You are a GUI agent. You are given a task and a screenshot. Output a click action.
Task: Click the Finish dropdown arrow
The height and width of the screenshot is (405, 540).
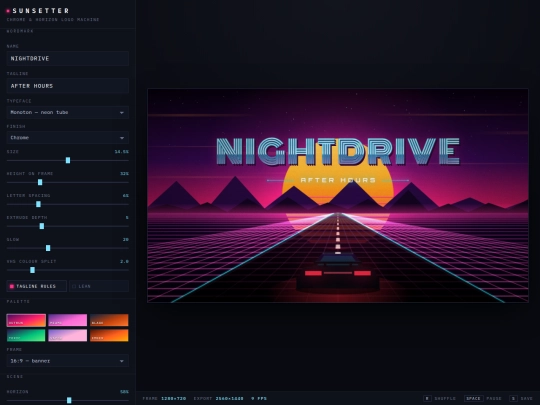pyautogui.click(x=122, y=138)
